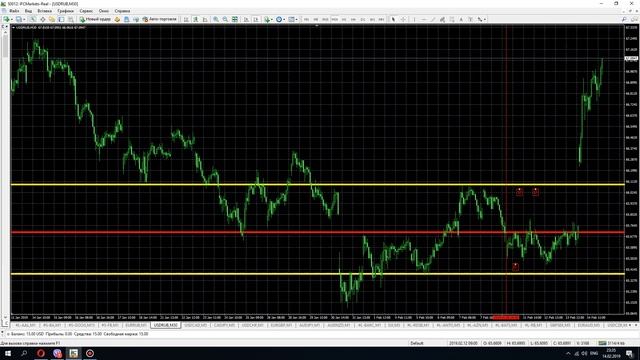
Task: Switch chart to candlesticks display
Action: [196, 19]
